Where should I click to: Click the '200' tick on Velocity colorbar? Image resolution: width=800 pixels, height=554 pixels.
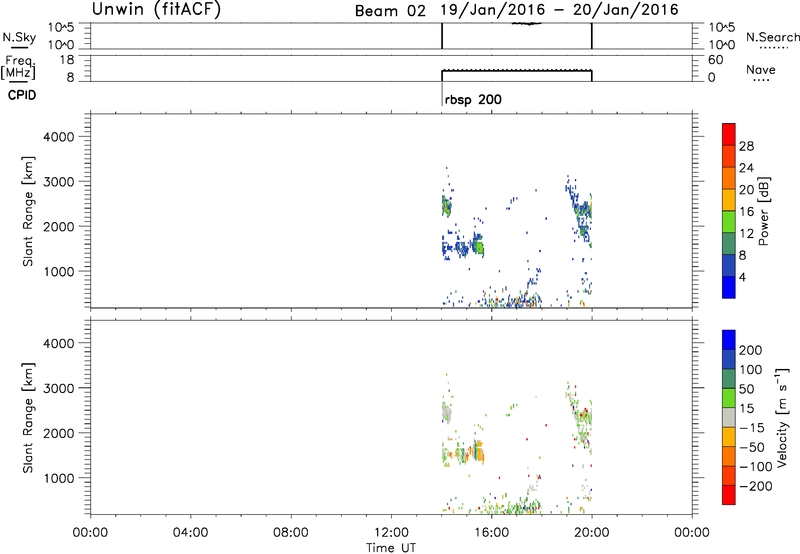tap(751, 350)
